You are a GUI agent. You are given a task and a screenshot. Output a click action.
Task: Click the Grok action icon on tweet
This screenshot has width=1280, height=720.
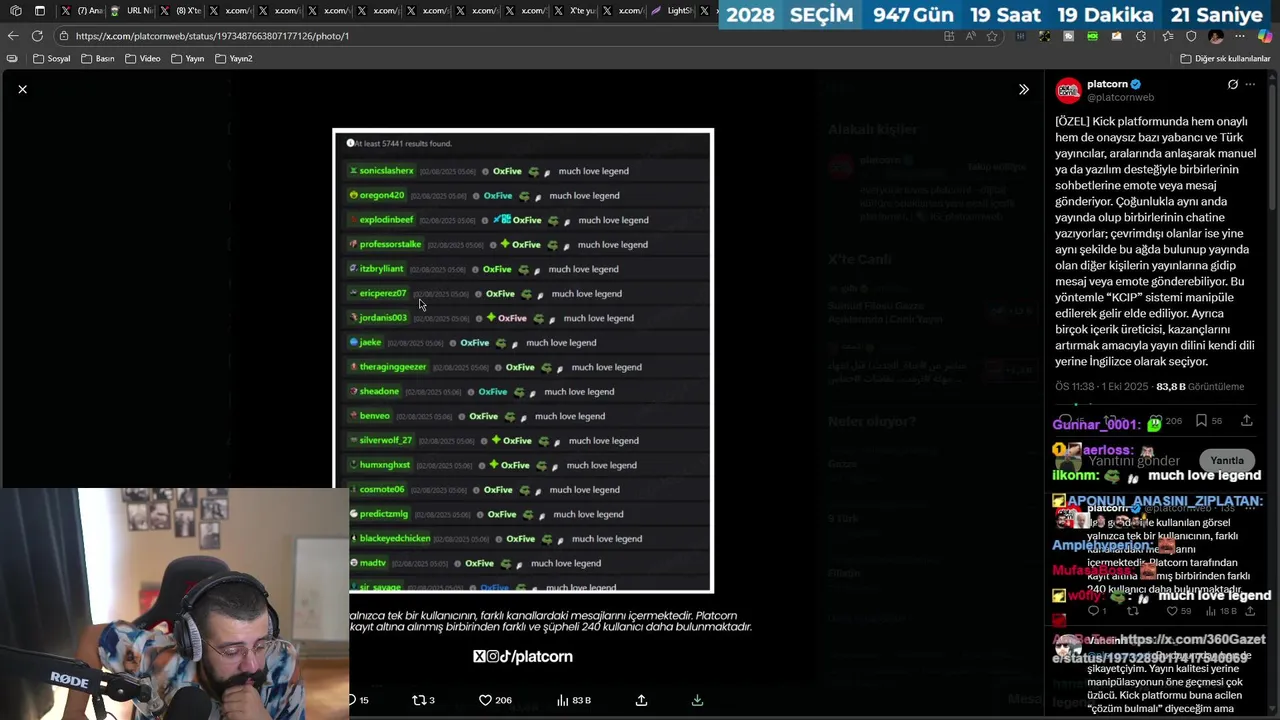coord(1232,84)
